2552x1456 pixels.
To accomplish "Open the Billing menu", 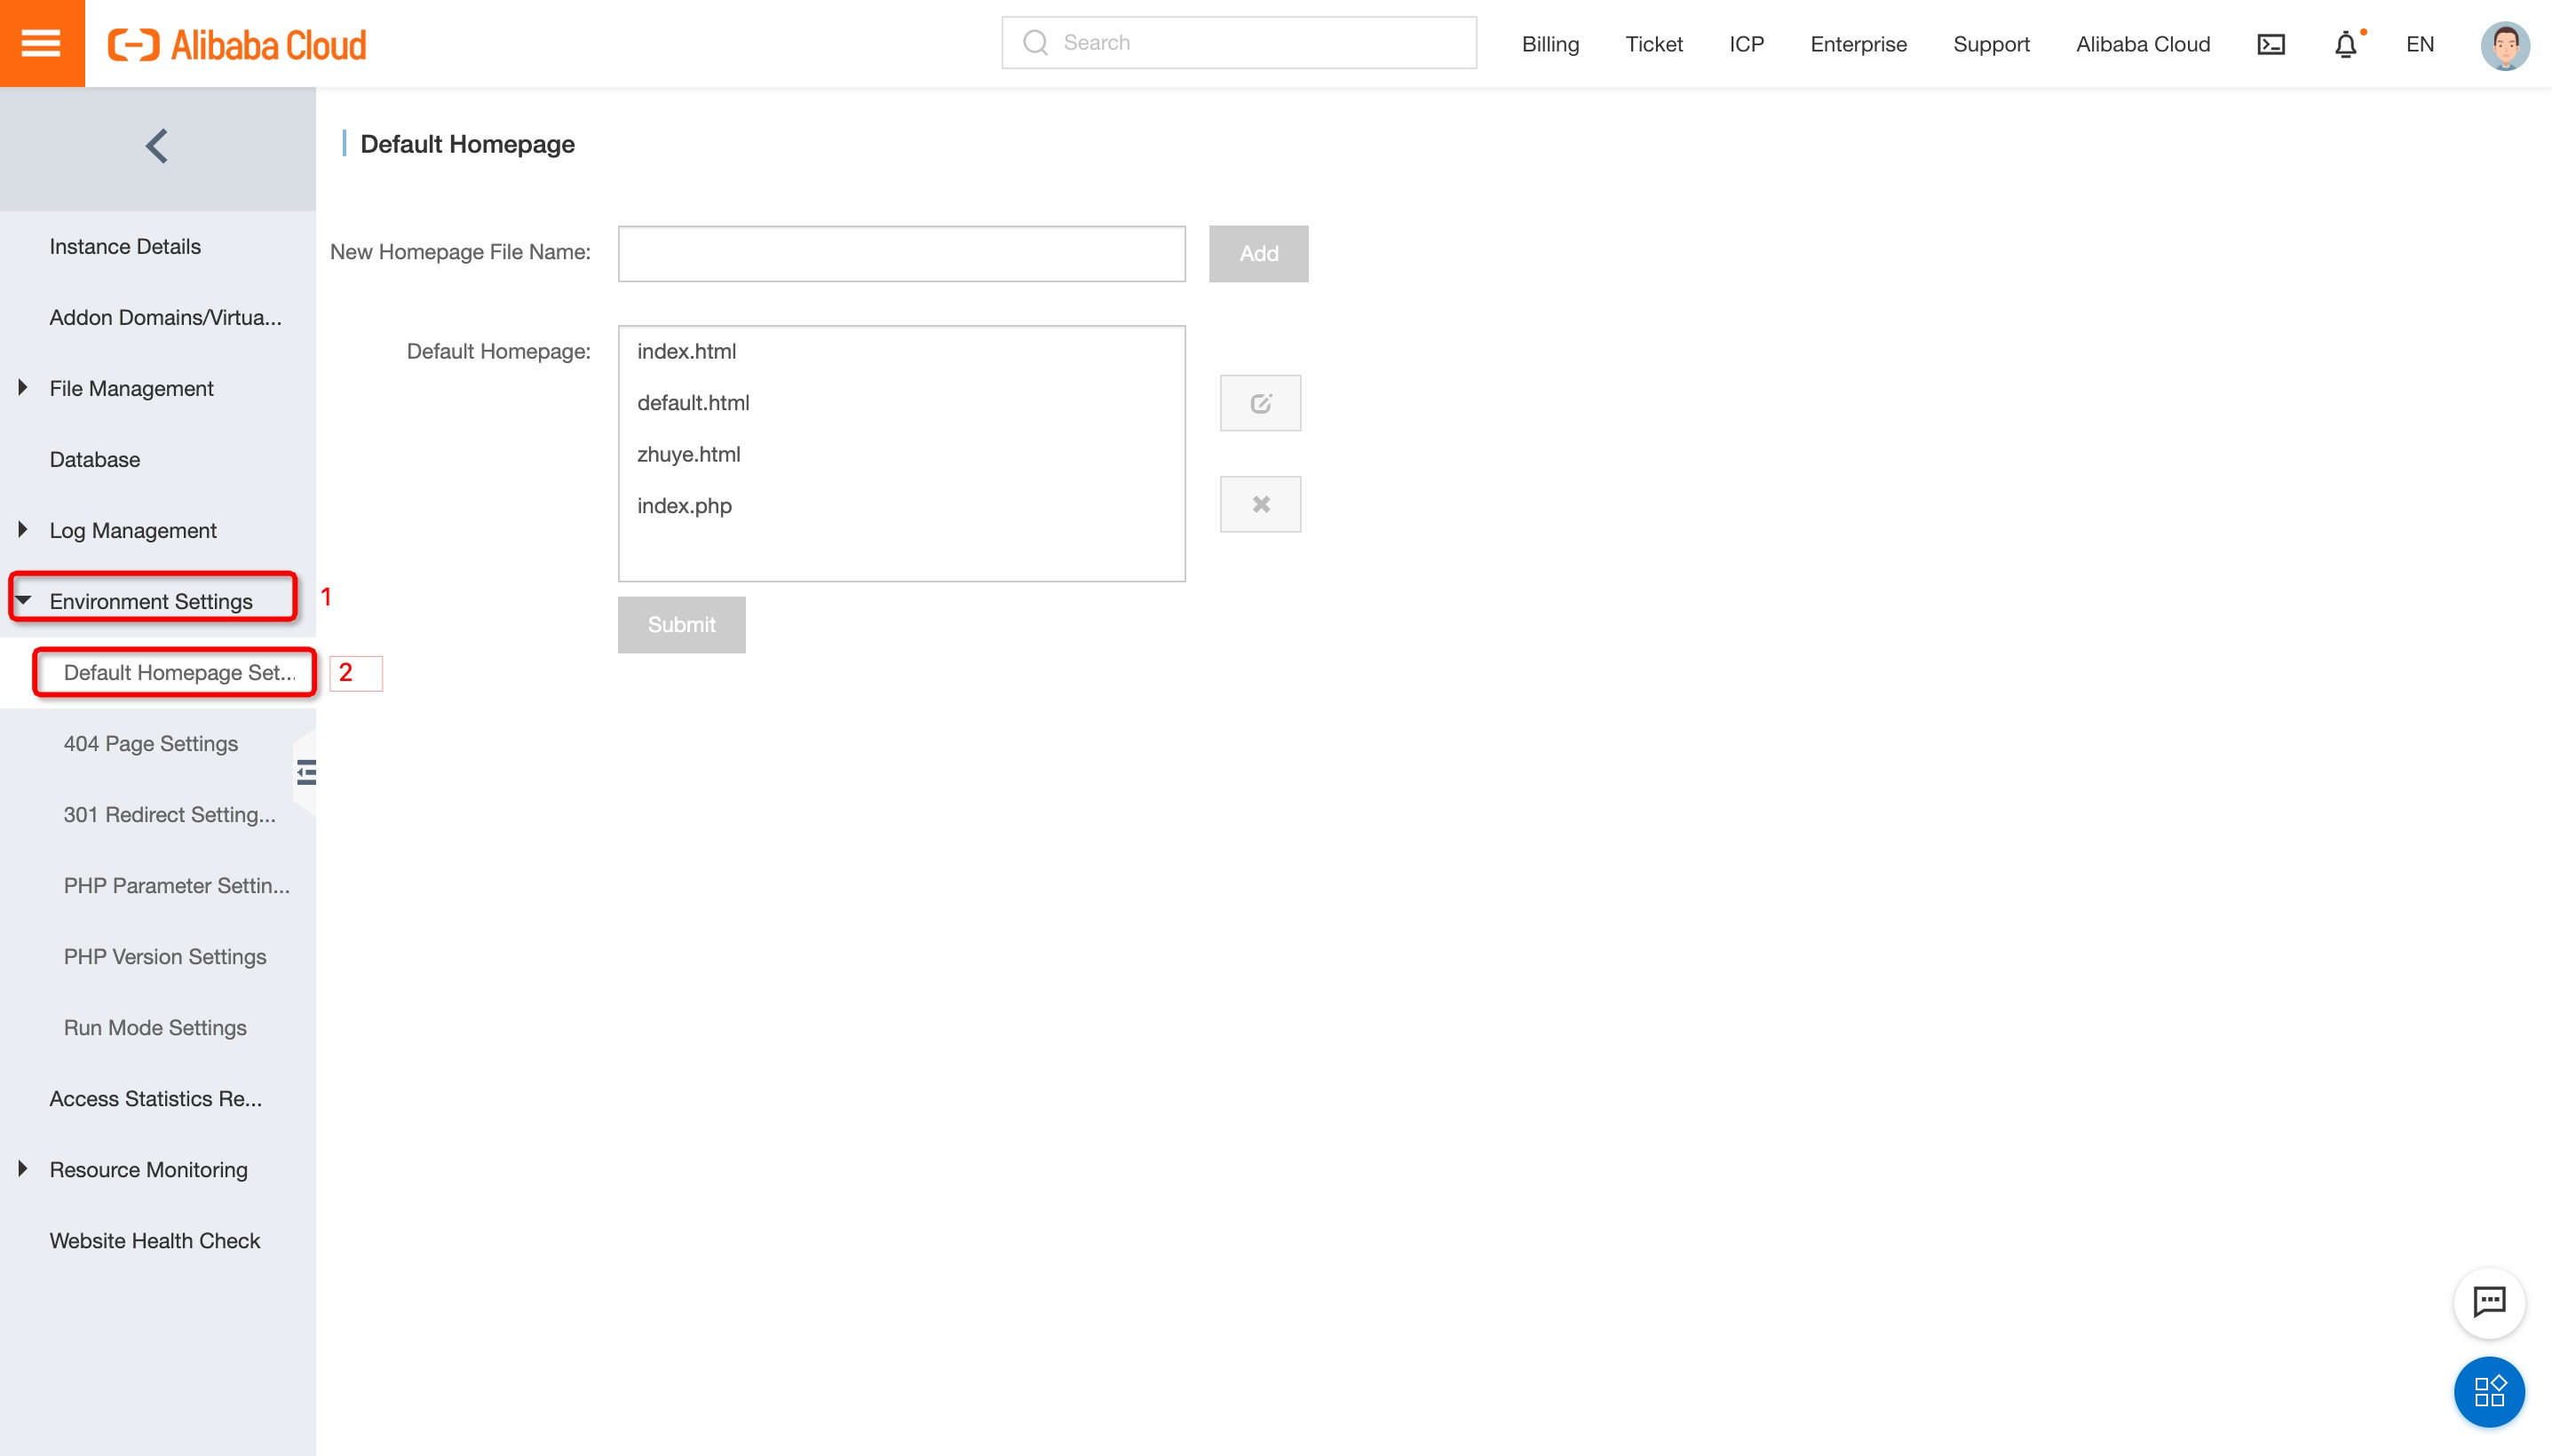I will (x=1549, y=44).
